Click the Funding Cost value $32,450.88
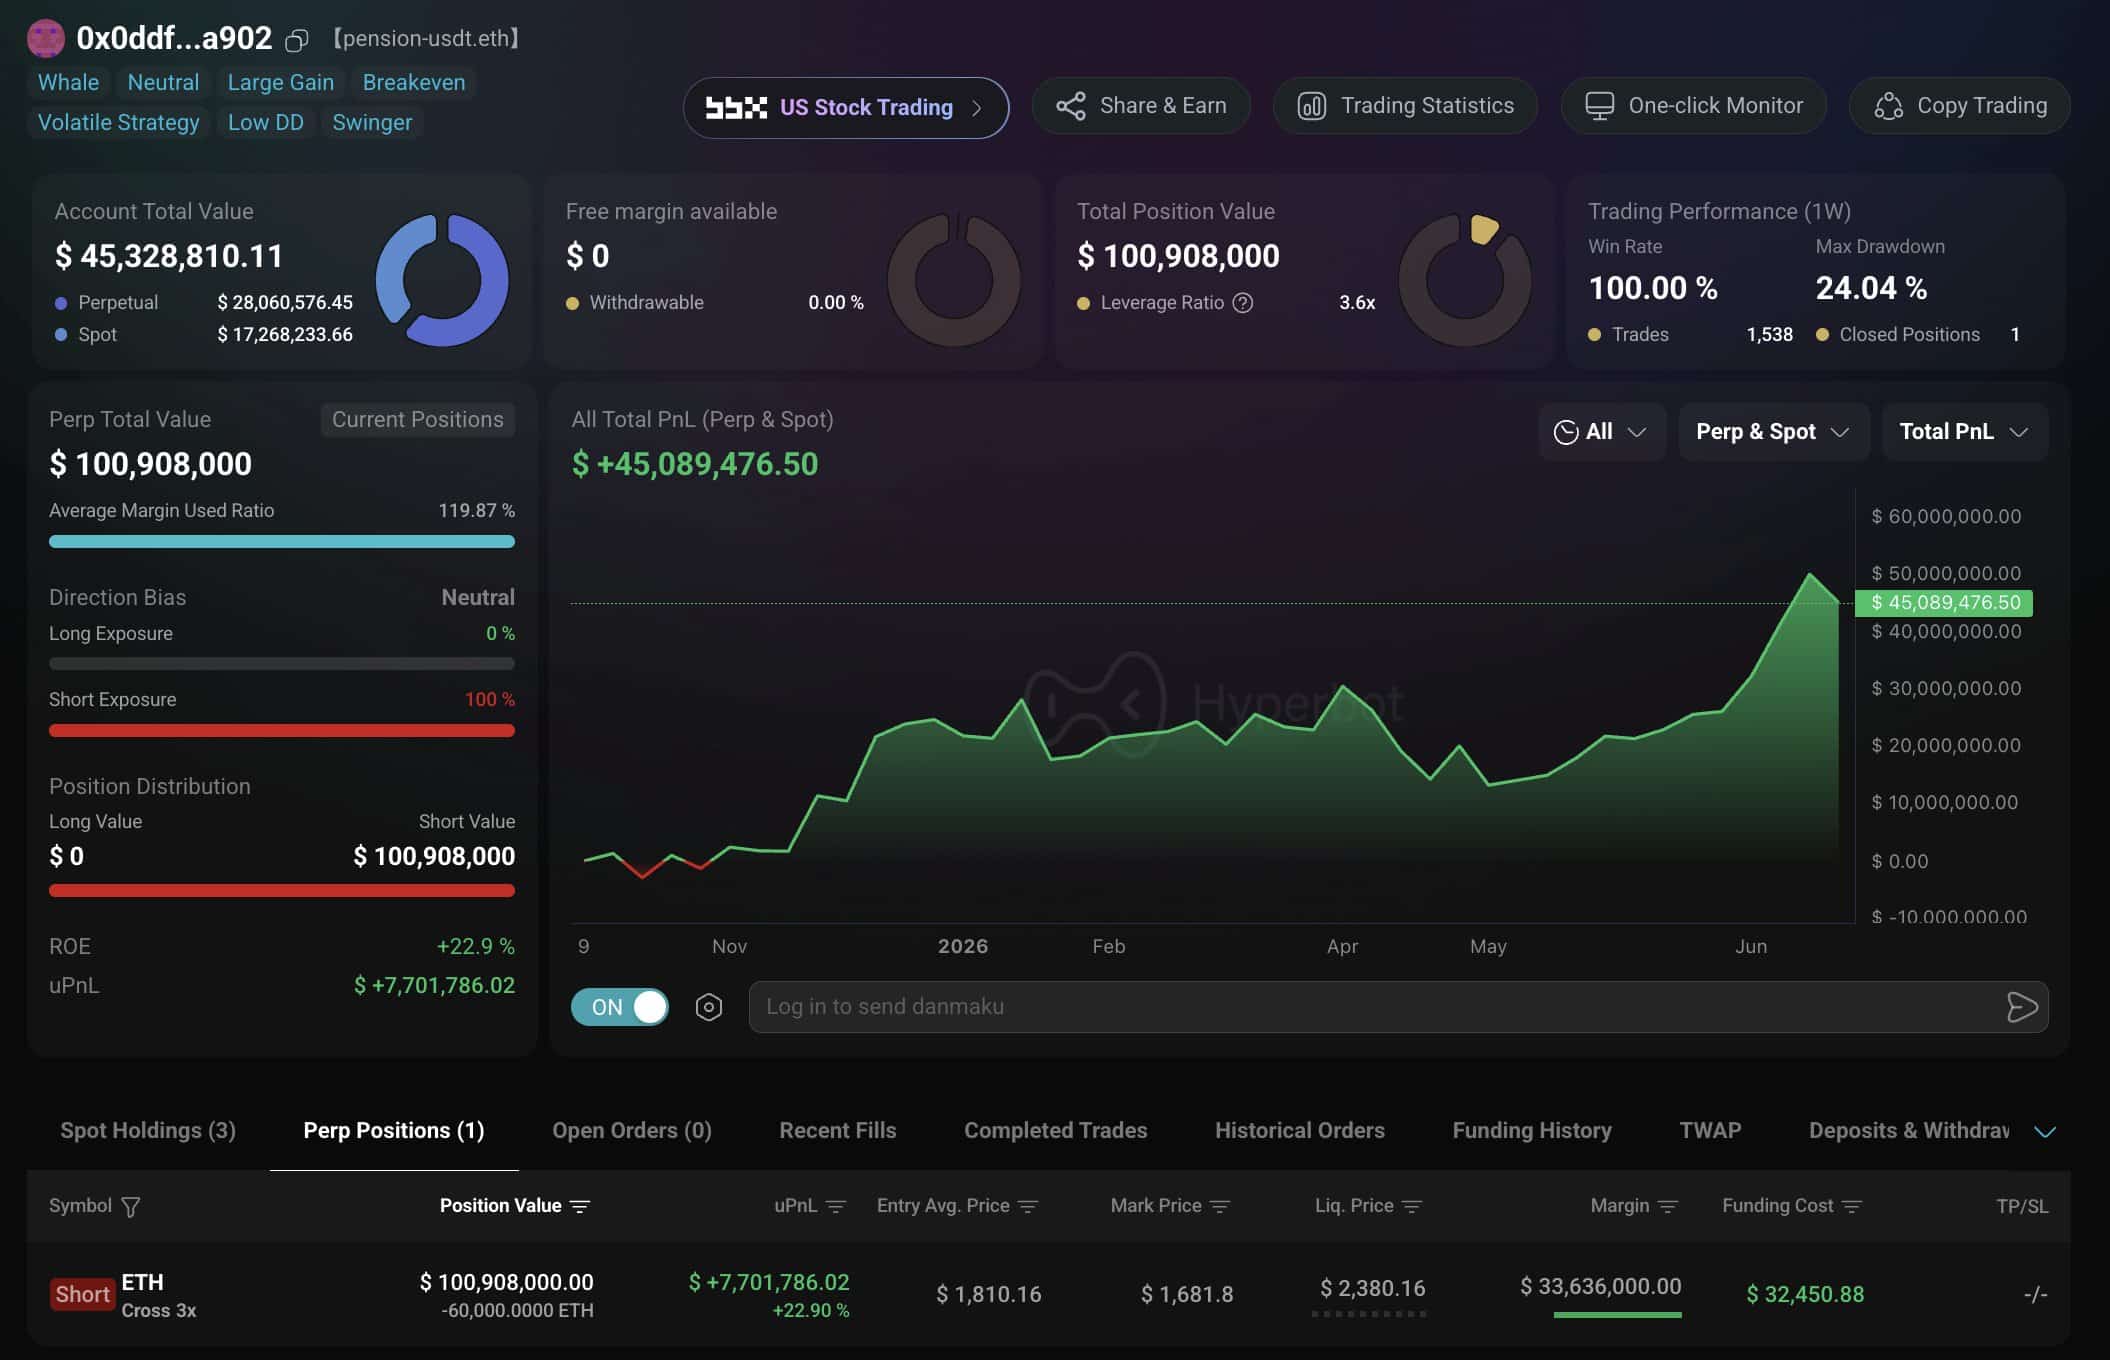The width and height of the screenshot is (2110, 1360). point(1805,1295)
